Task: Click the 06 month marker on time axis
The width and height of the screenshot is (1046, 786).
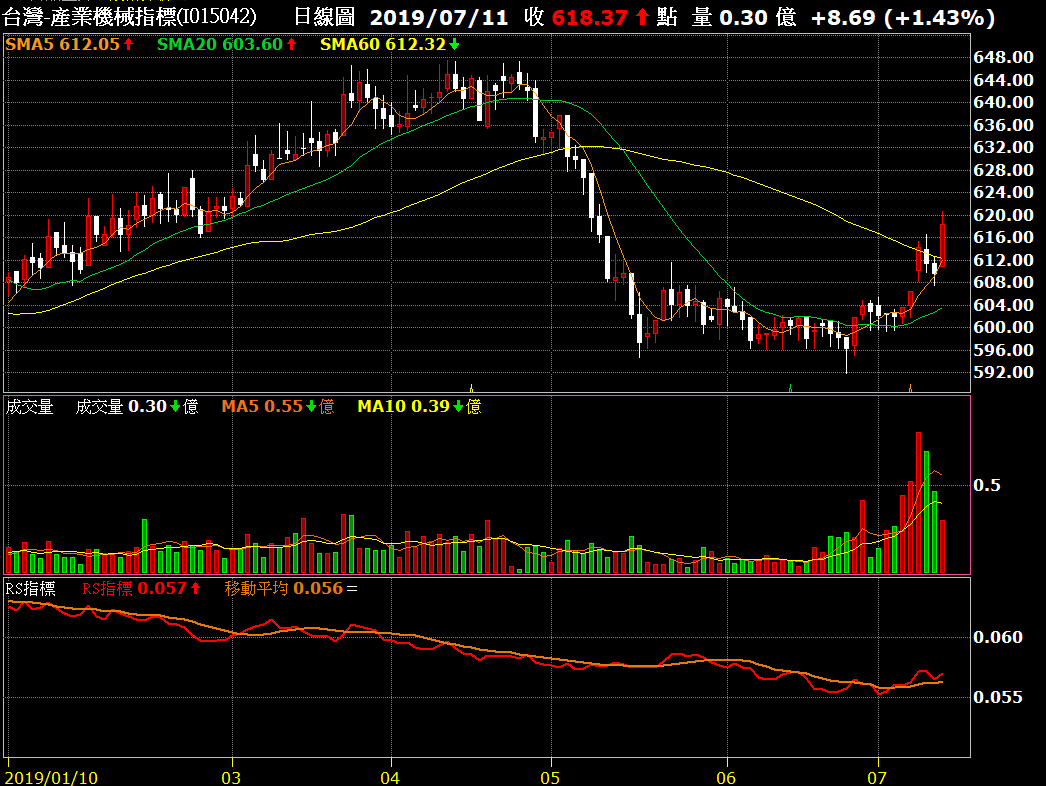Action: (x=726, y=778)
